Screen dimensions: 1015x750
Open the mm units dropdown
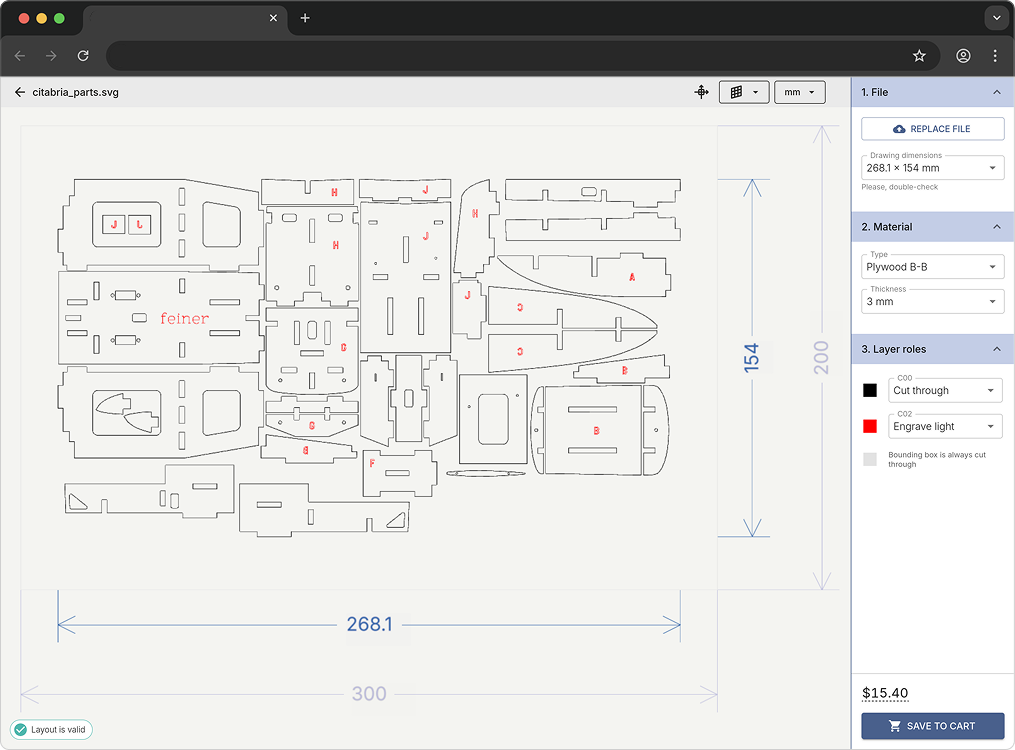pos(800,91)
